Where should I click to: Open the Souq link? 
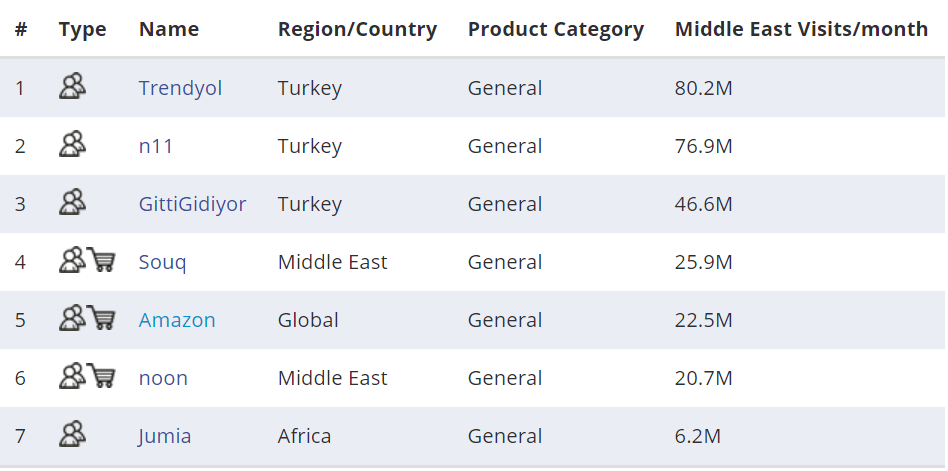(162, 262)
